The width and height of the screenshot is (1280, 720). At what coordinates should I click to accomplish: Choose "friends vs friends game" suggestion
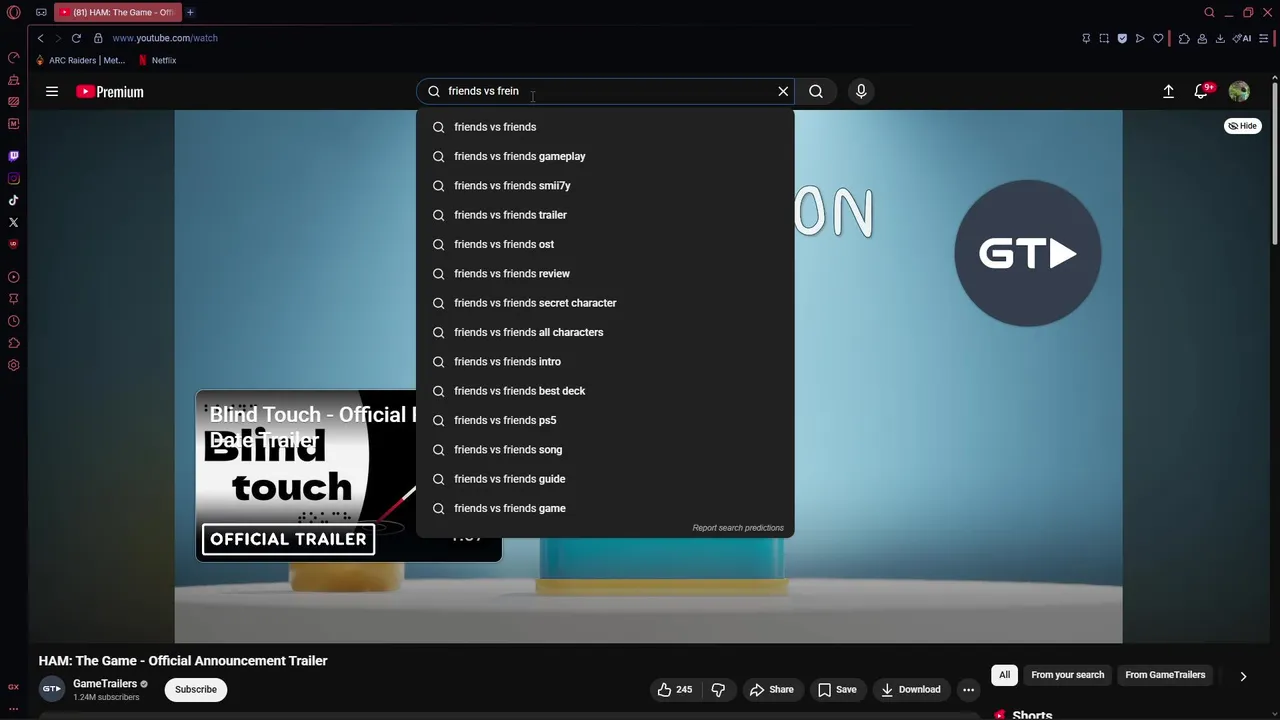pos(605,508)
